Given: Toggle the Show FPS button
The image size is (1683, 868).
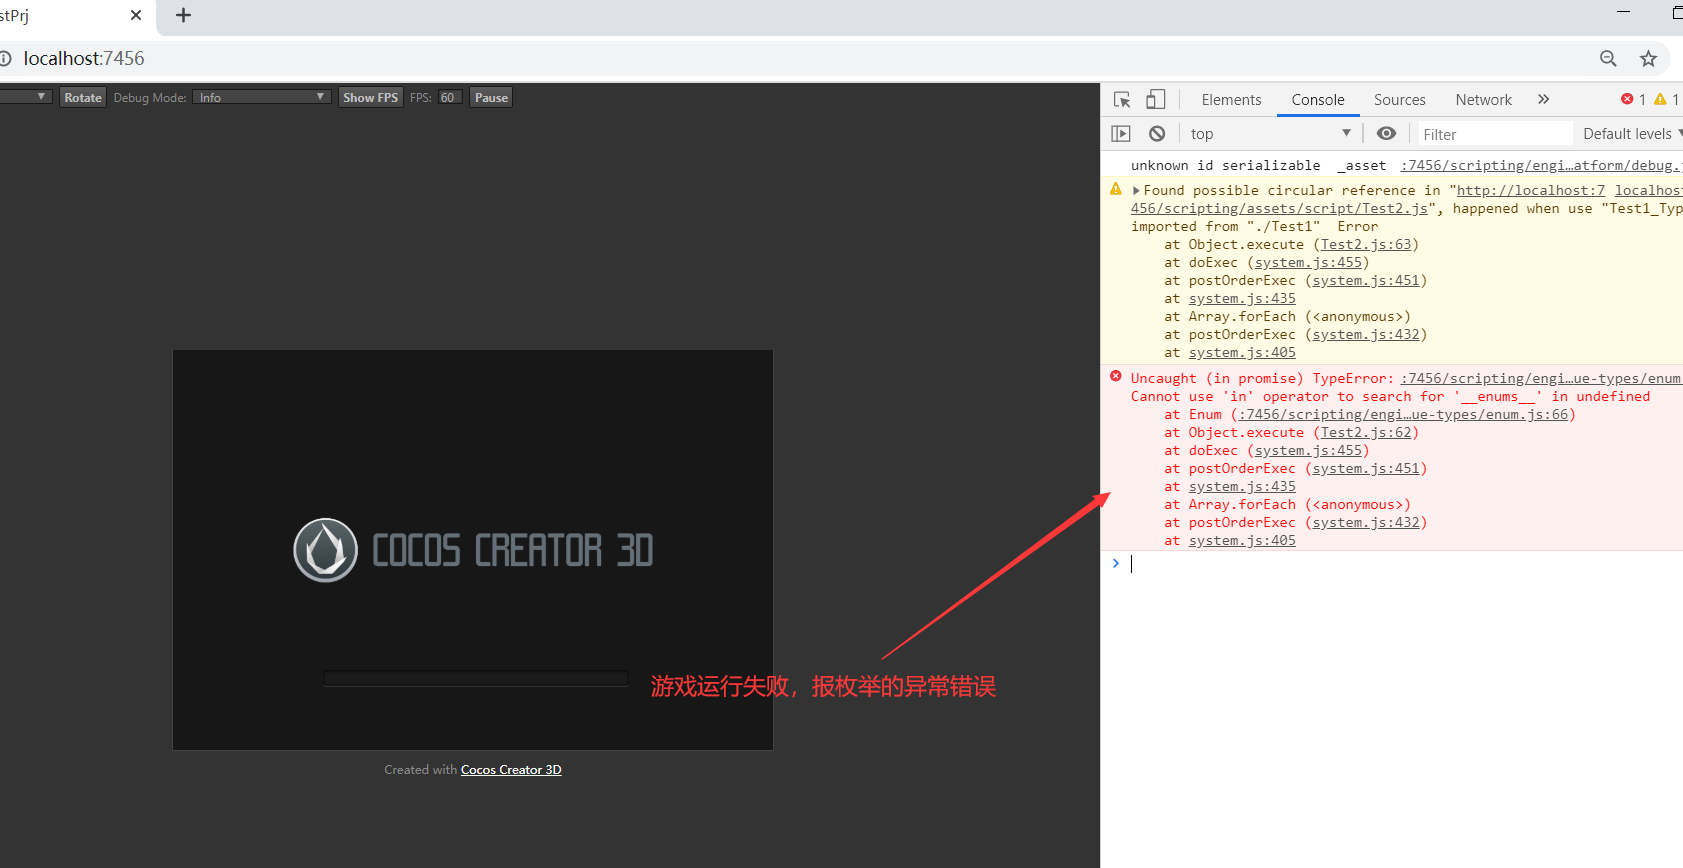Looking at the screenshot, I should point(370,97).
